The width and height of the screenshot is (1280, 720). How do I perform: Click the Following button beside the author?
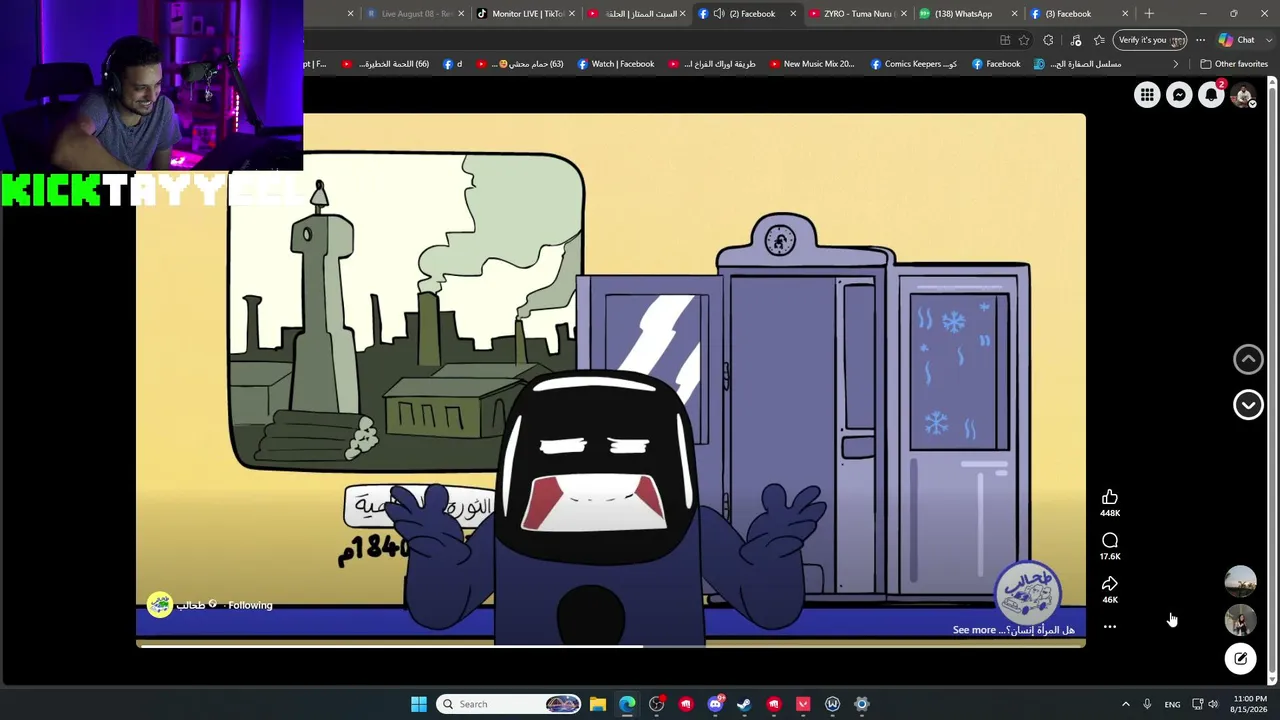click(250, 605)
